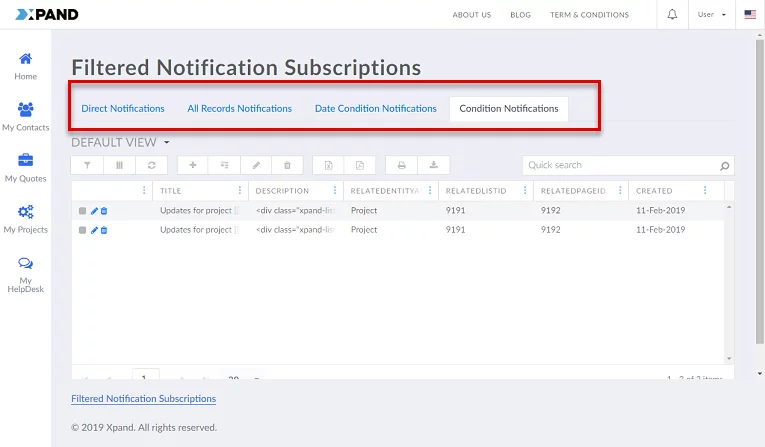Open the Title column options menu
765x447 pixels.
[x=239, y=190]
